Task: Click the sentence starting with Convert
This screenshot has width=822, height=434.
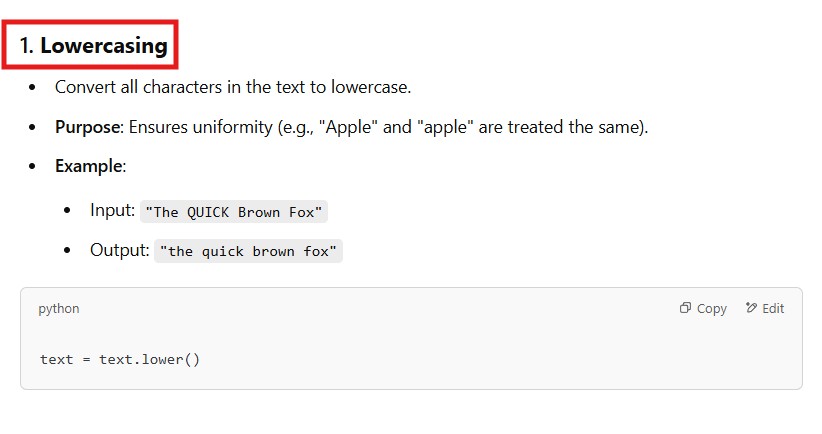Action: coord(233,87)
